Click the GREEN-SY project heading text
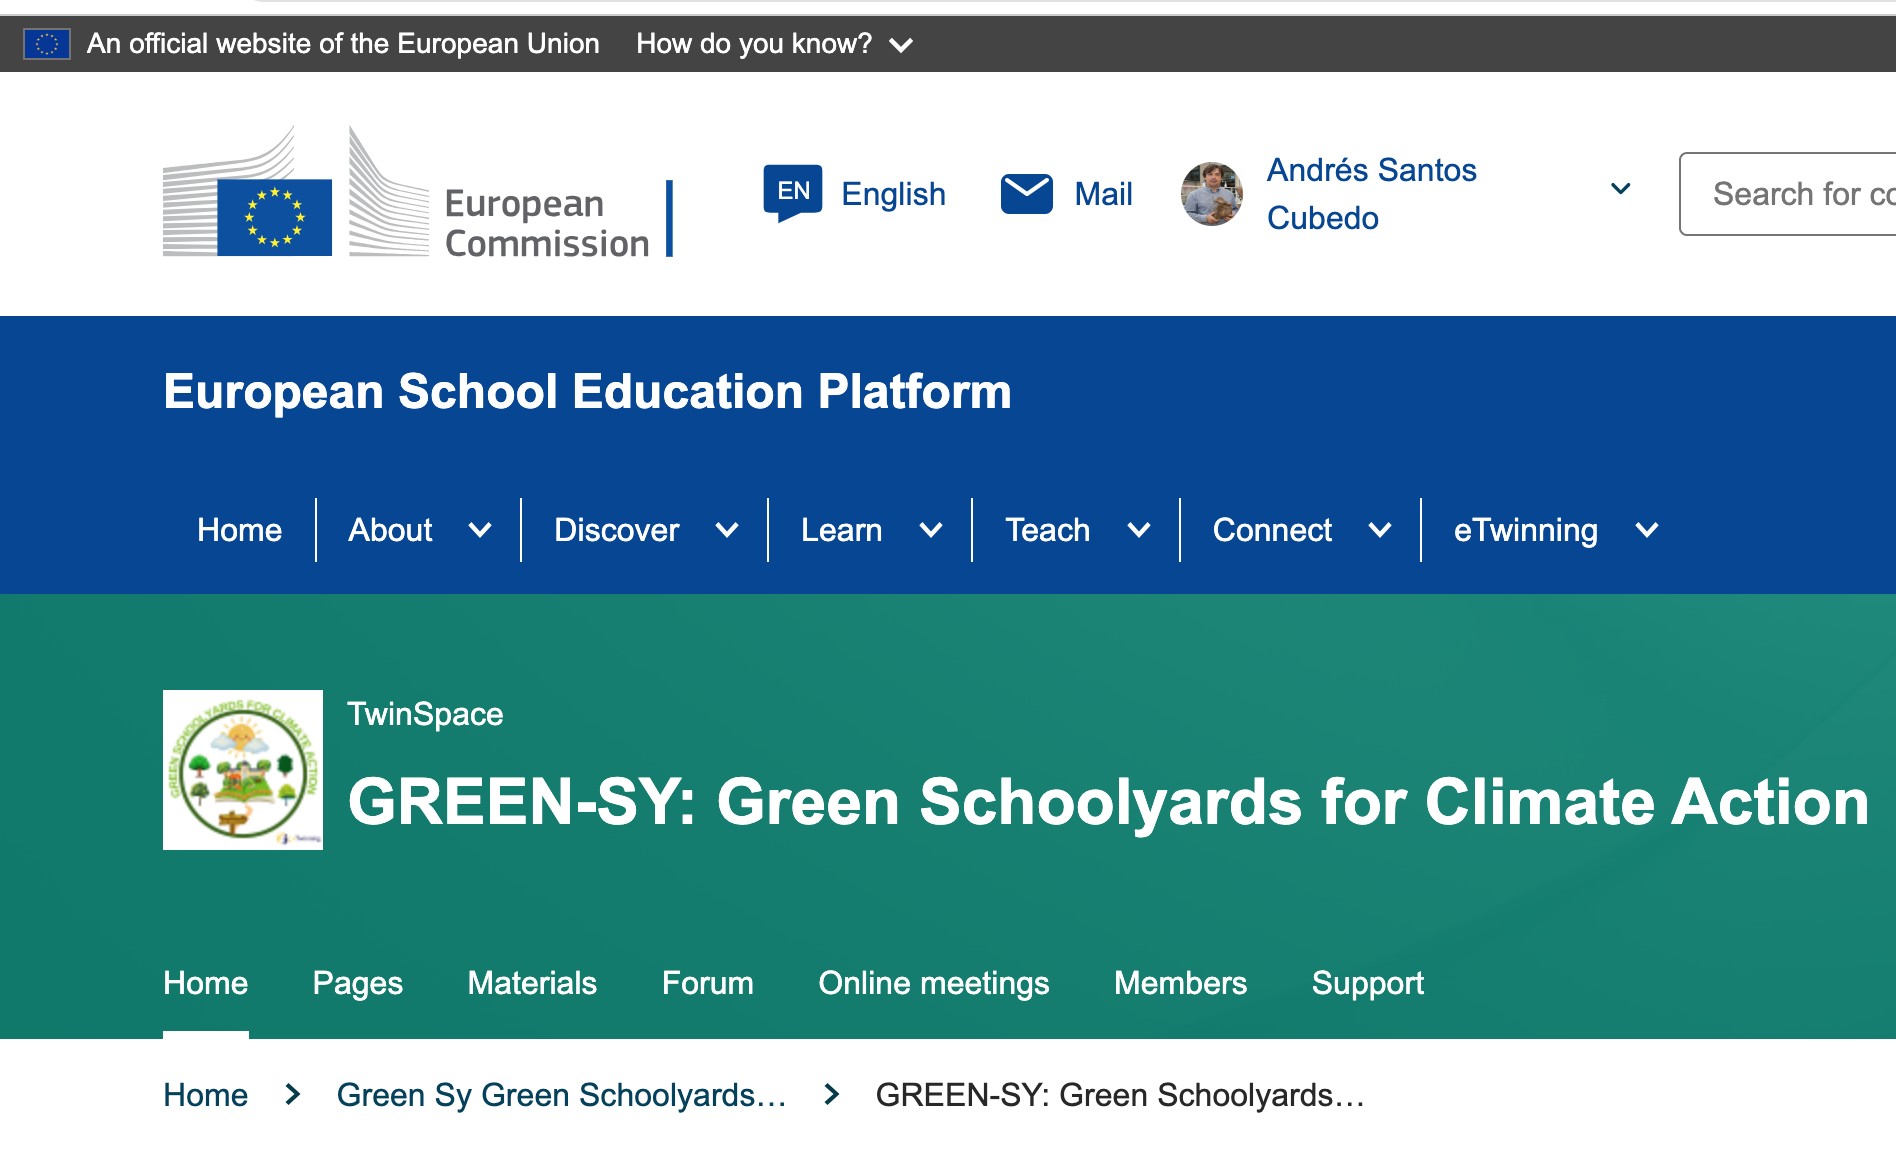This screenshot has height=1167, width=1896. pos(1108,802)
